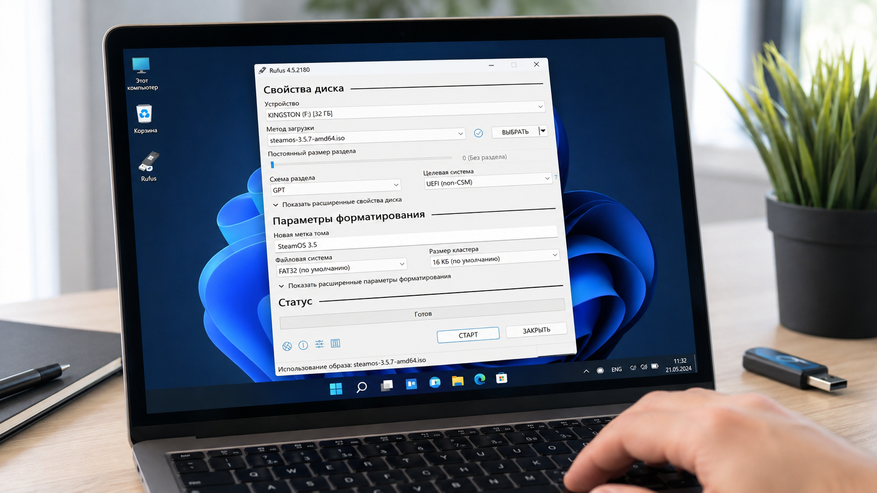Close the Rufus window
This screenshot has height=493, width=877.
coord(536,64)
